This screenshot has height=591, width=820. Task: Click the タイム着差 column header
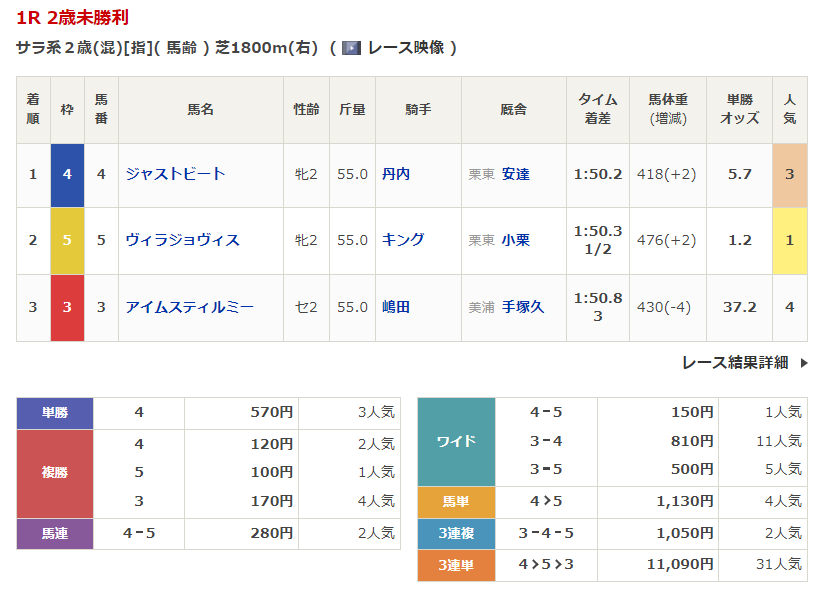(x=598, y=109)
